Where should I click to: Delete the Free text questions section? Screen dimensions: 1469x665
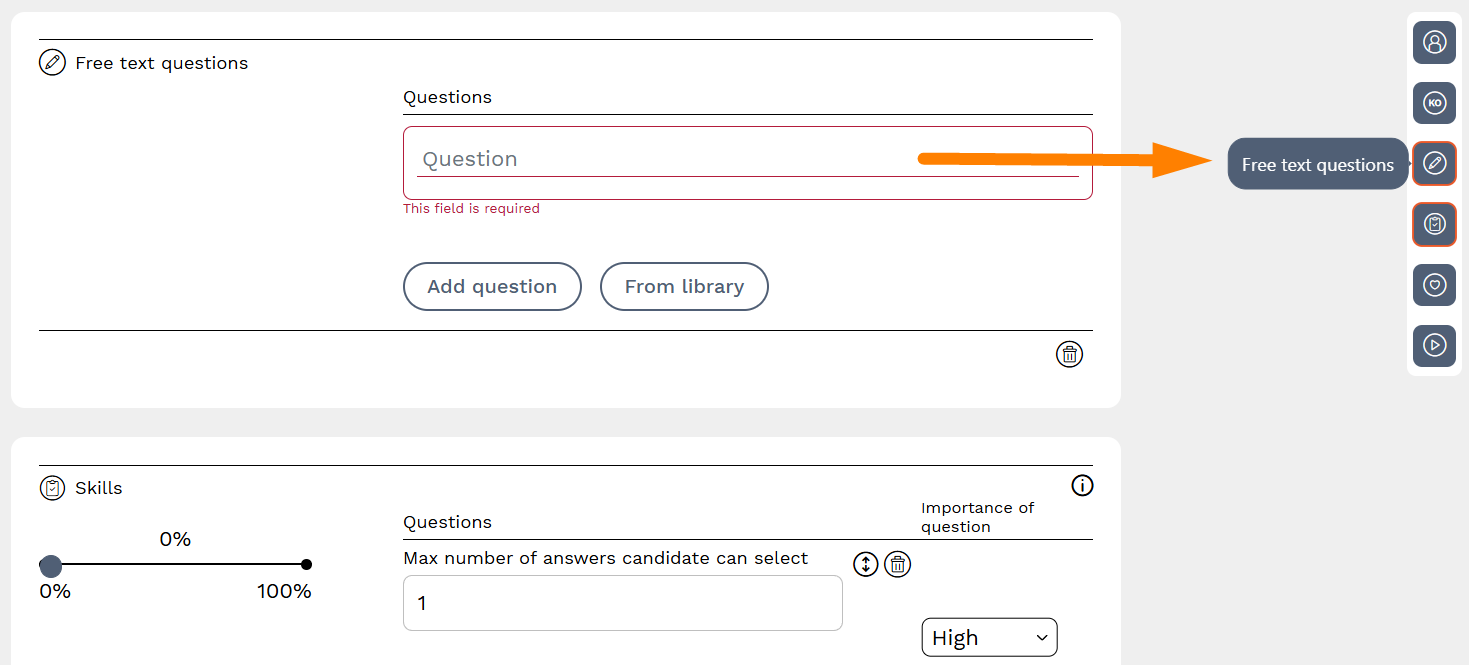tap(1069, 354)
